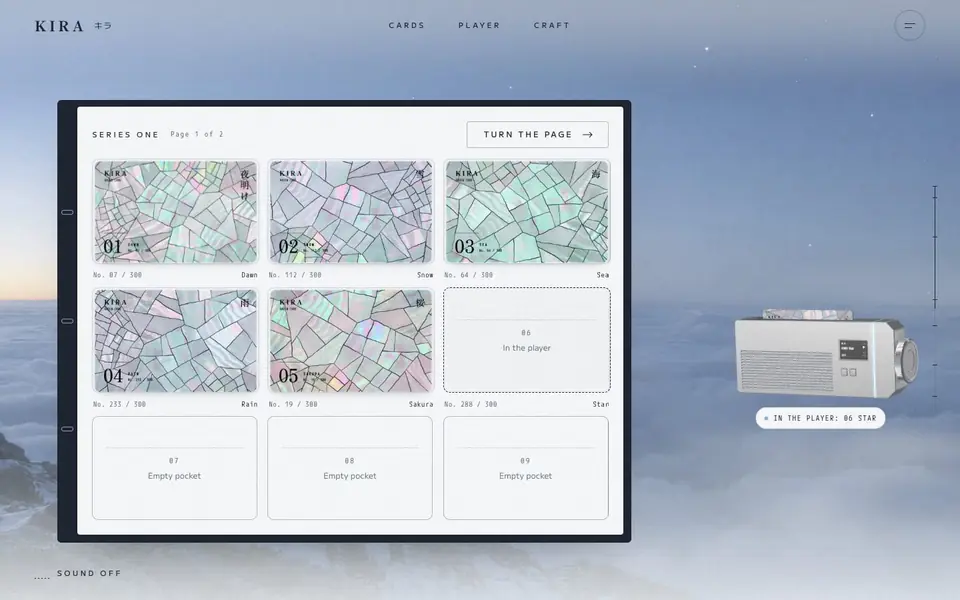Click the KIRA logo in the header
Viewport: 960px width, 600px height.
pos(73,26)
